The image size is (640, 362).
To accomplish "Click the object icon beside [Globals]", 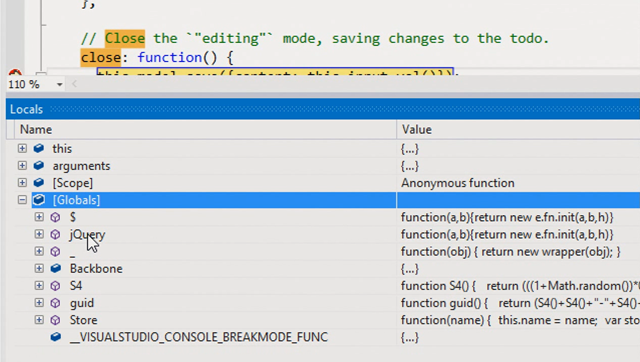I will pyautogui.click(x=39, y=200).
